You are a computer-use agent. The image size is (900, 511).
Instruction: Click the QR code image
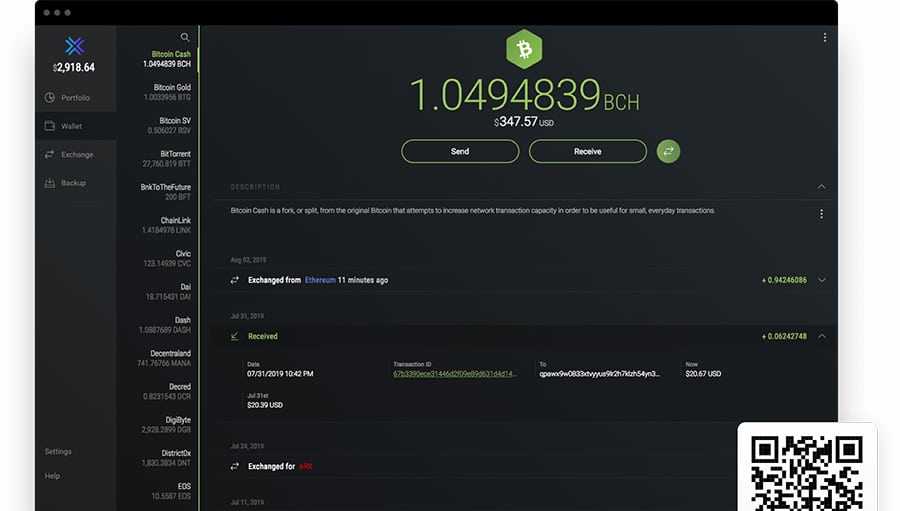pos(806,472)
